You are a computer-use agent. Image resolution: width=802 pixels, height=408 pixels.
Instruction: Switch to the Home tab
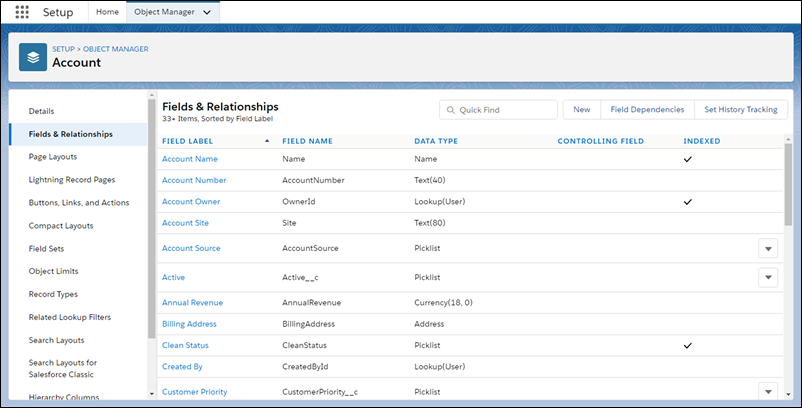coord(107,12)
